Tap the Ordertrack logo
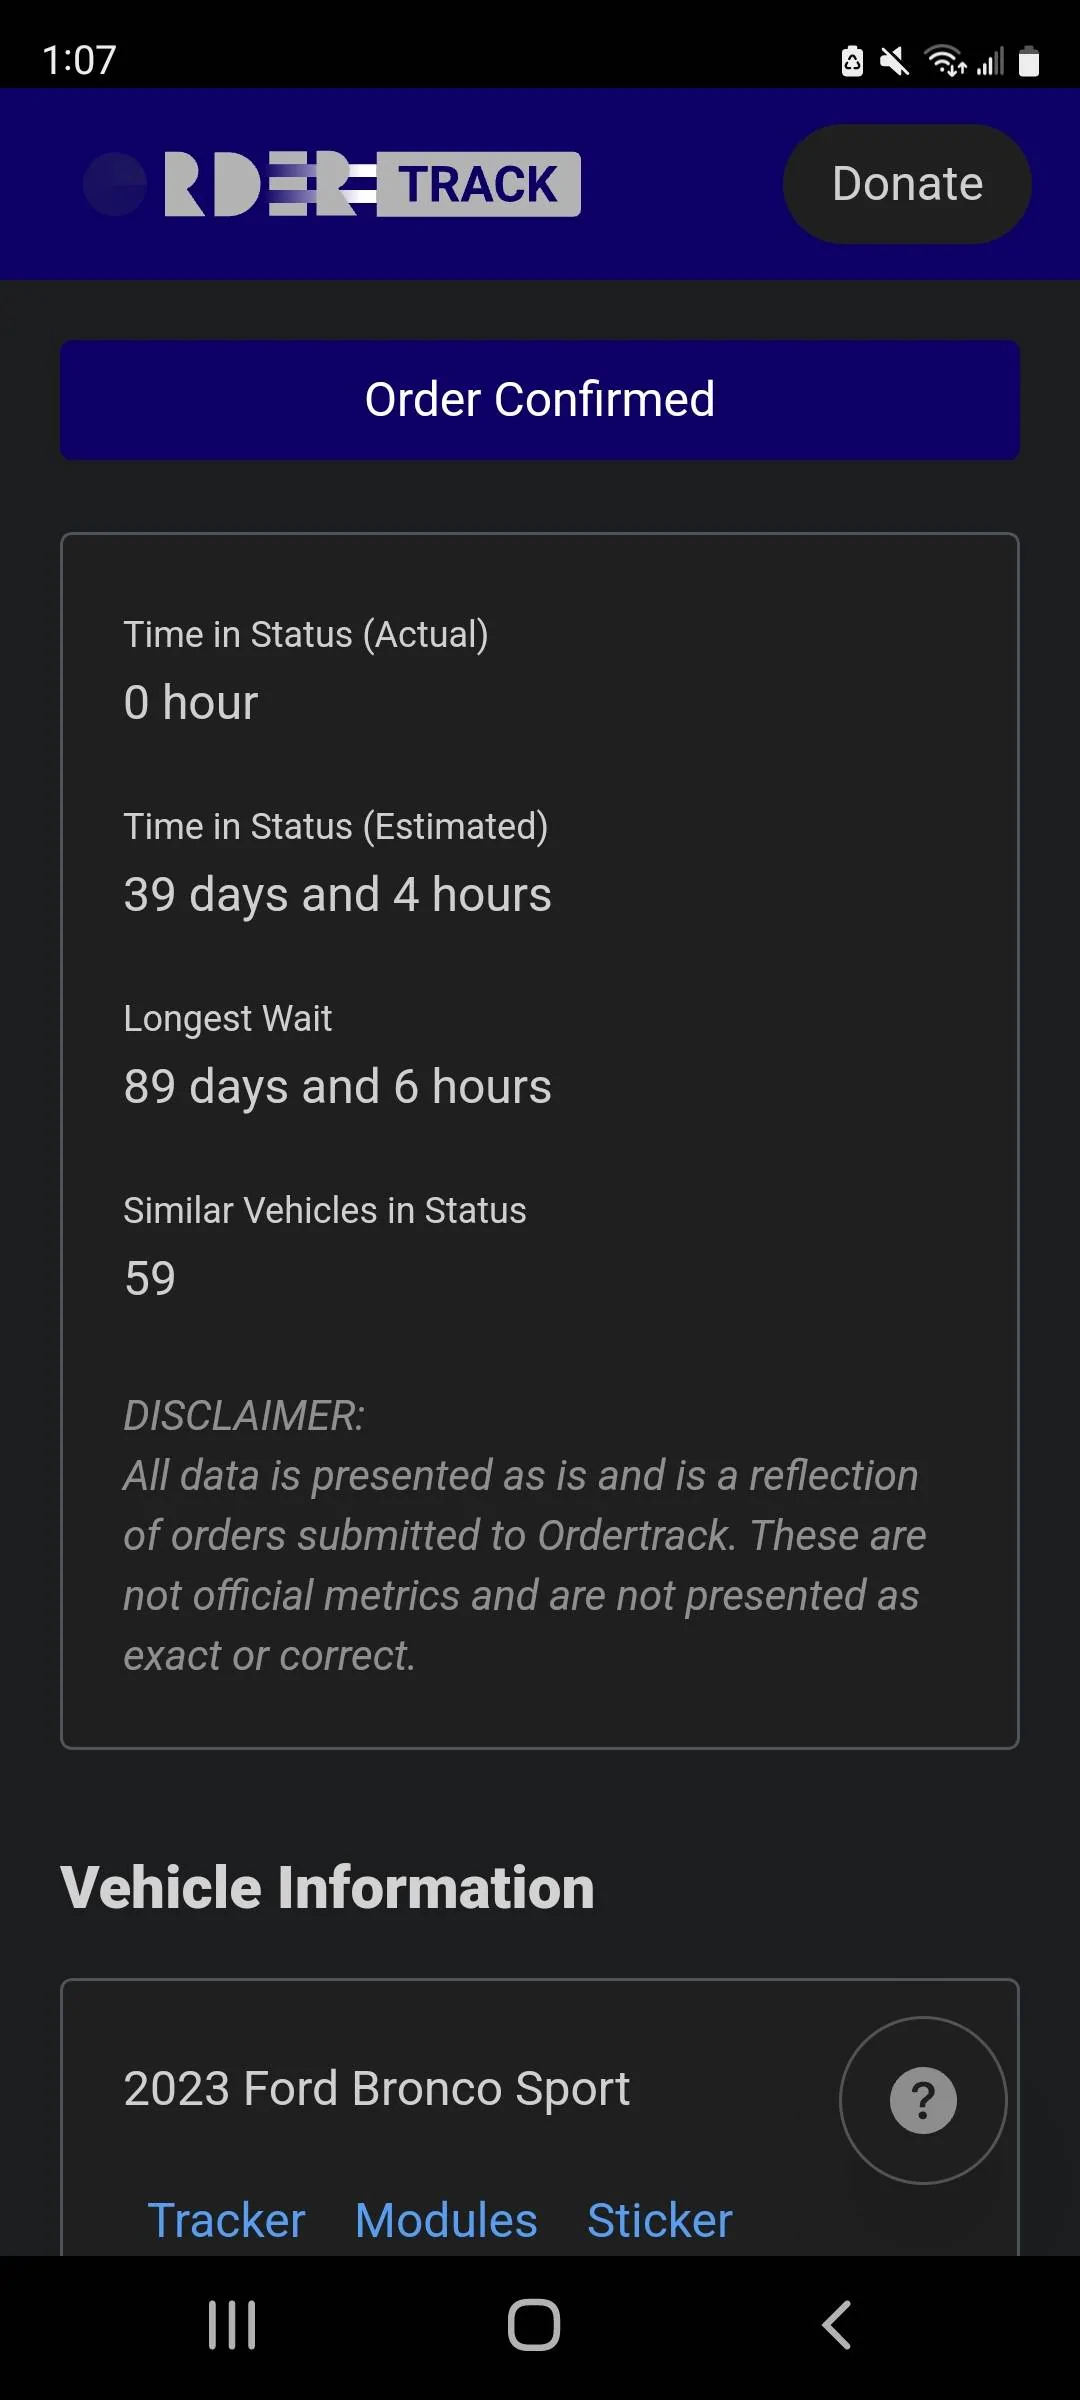 click(333, 184)
